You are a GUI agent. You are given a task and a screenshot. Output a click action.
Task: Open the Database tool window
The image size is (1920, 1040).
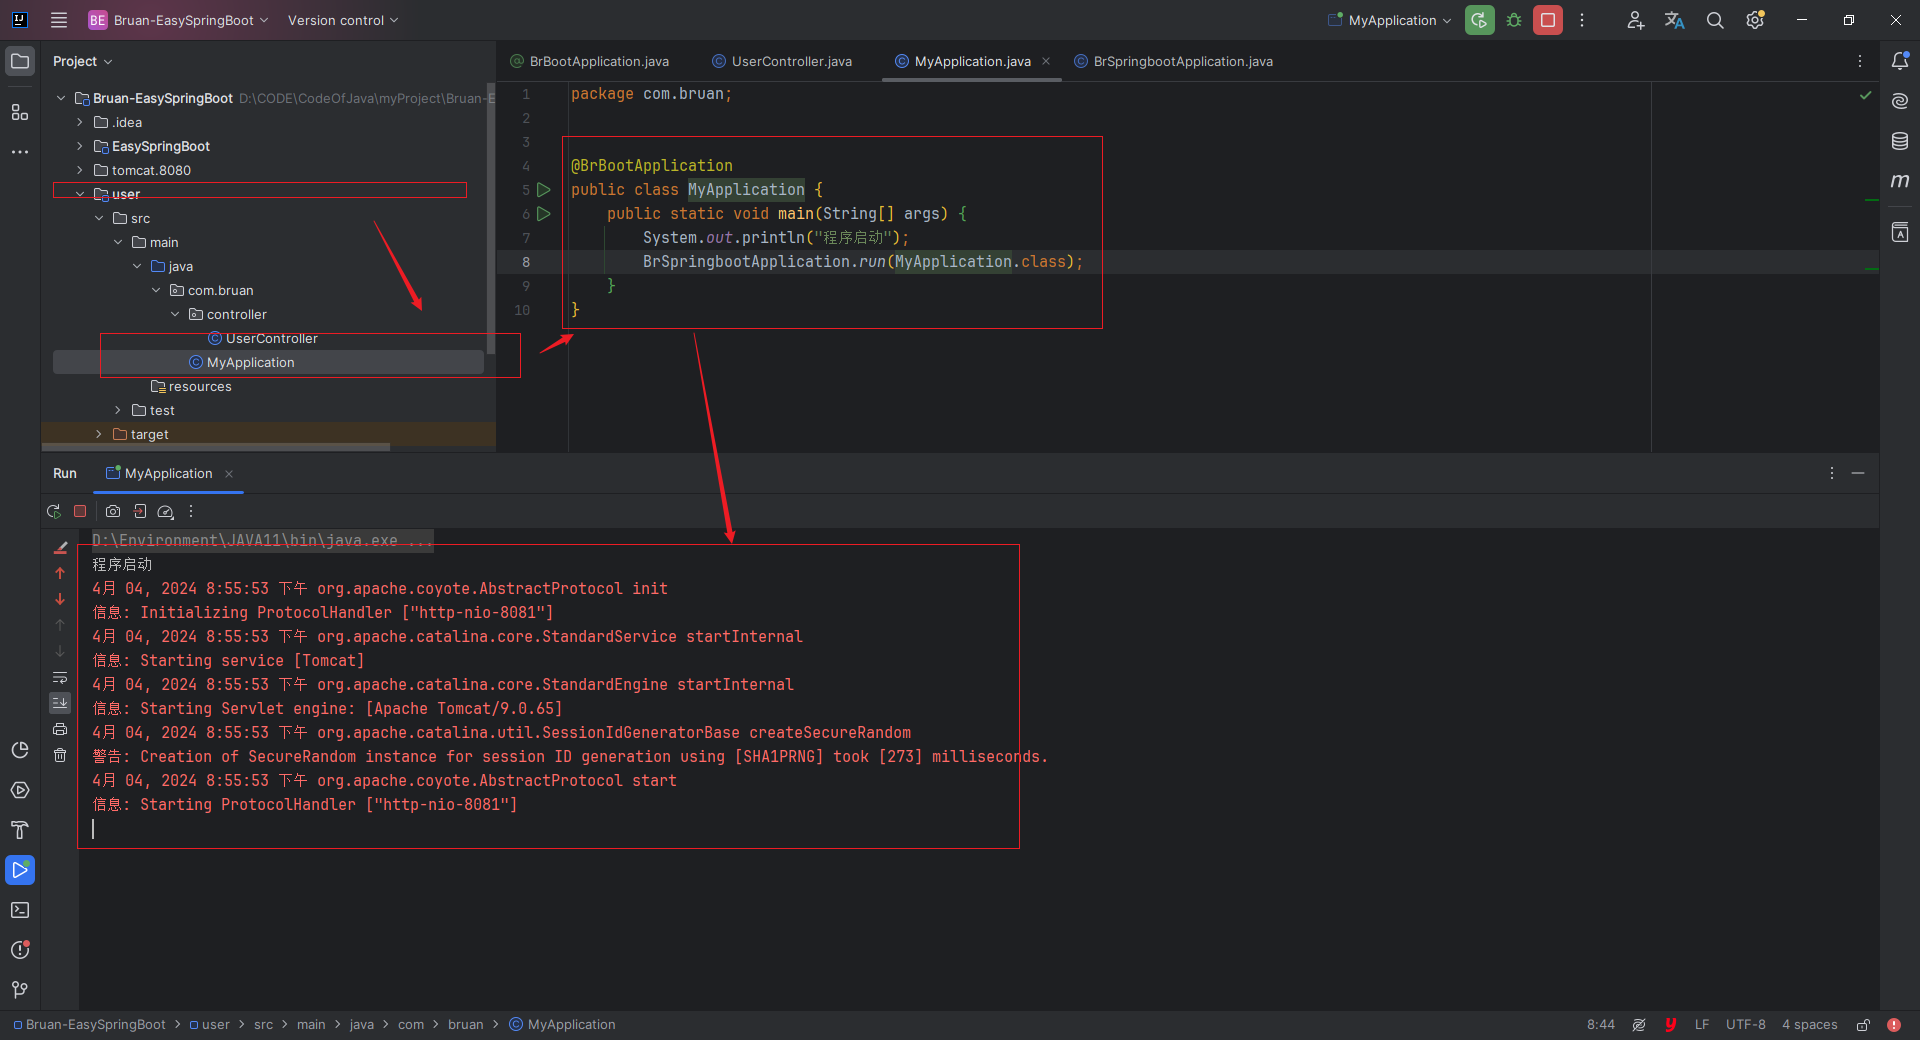tap(1900, 141)
